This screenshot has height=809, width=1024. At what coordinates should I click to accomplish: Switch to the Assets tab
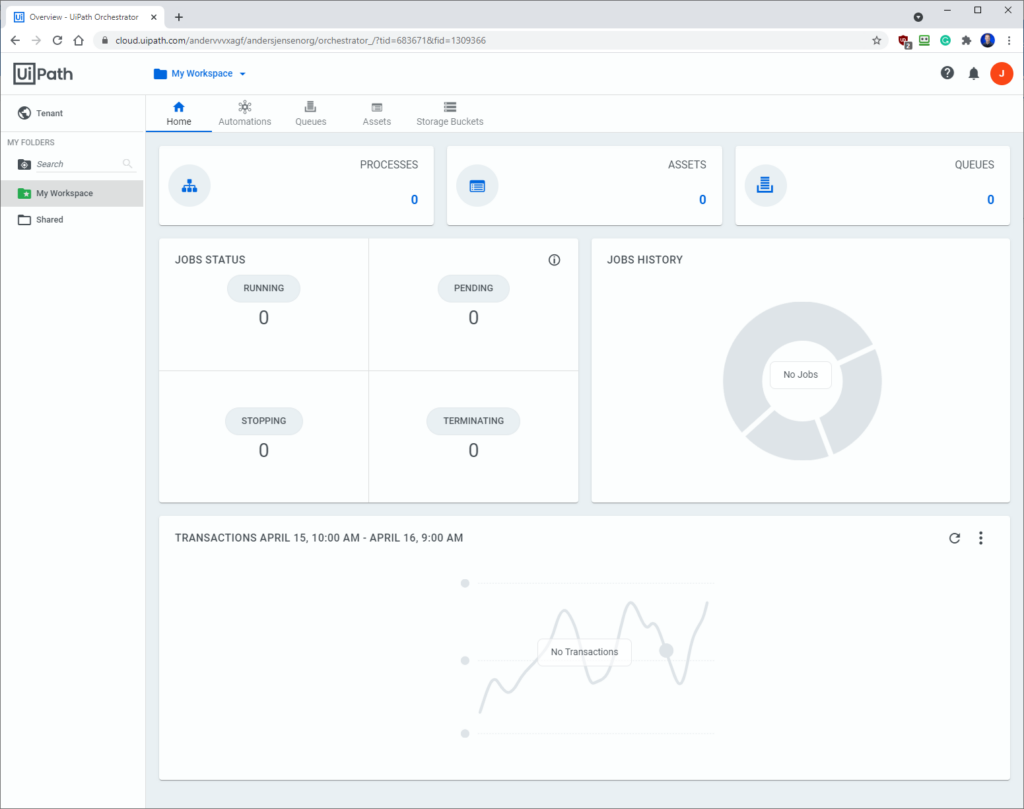(376, 114)
